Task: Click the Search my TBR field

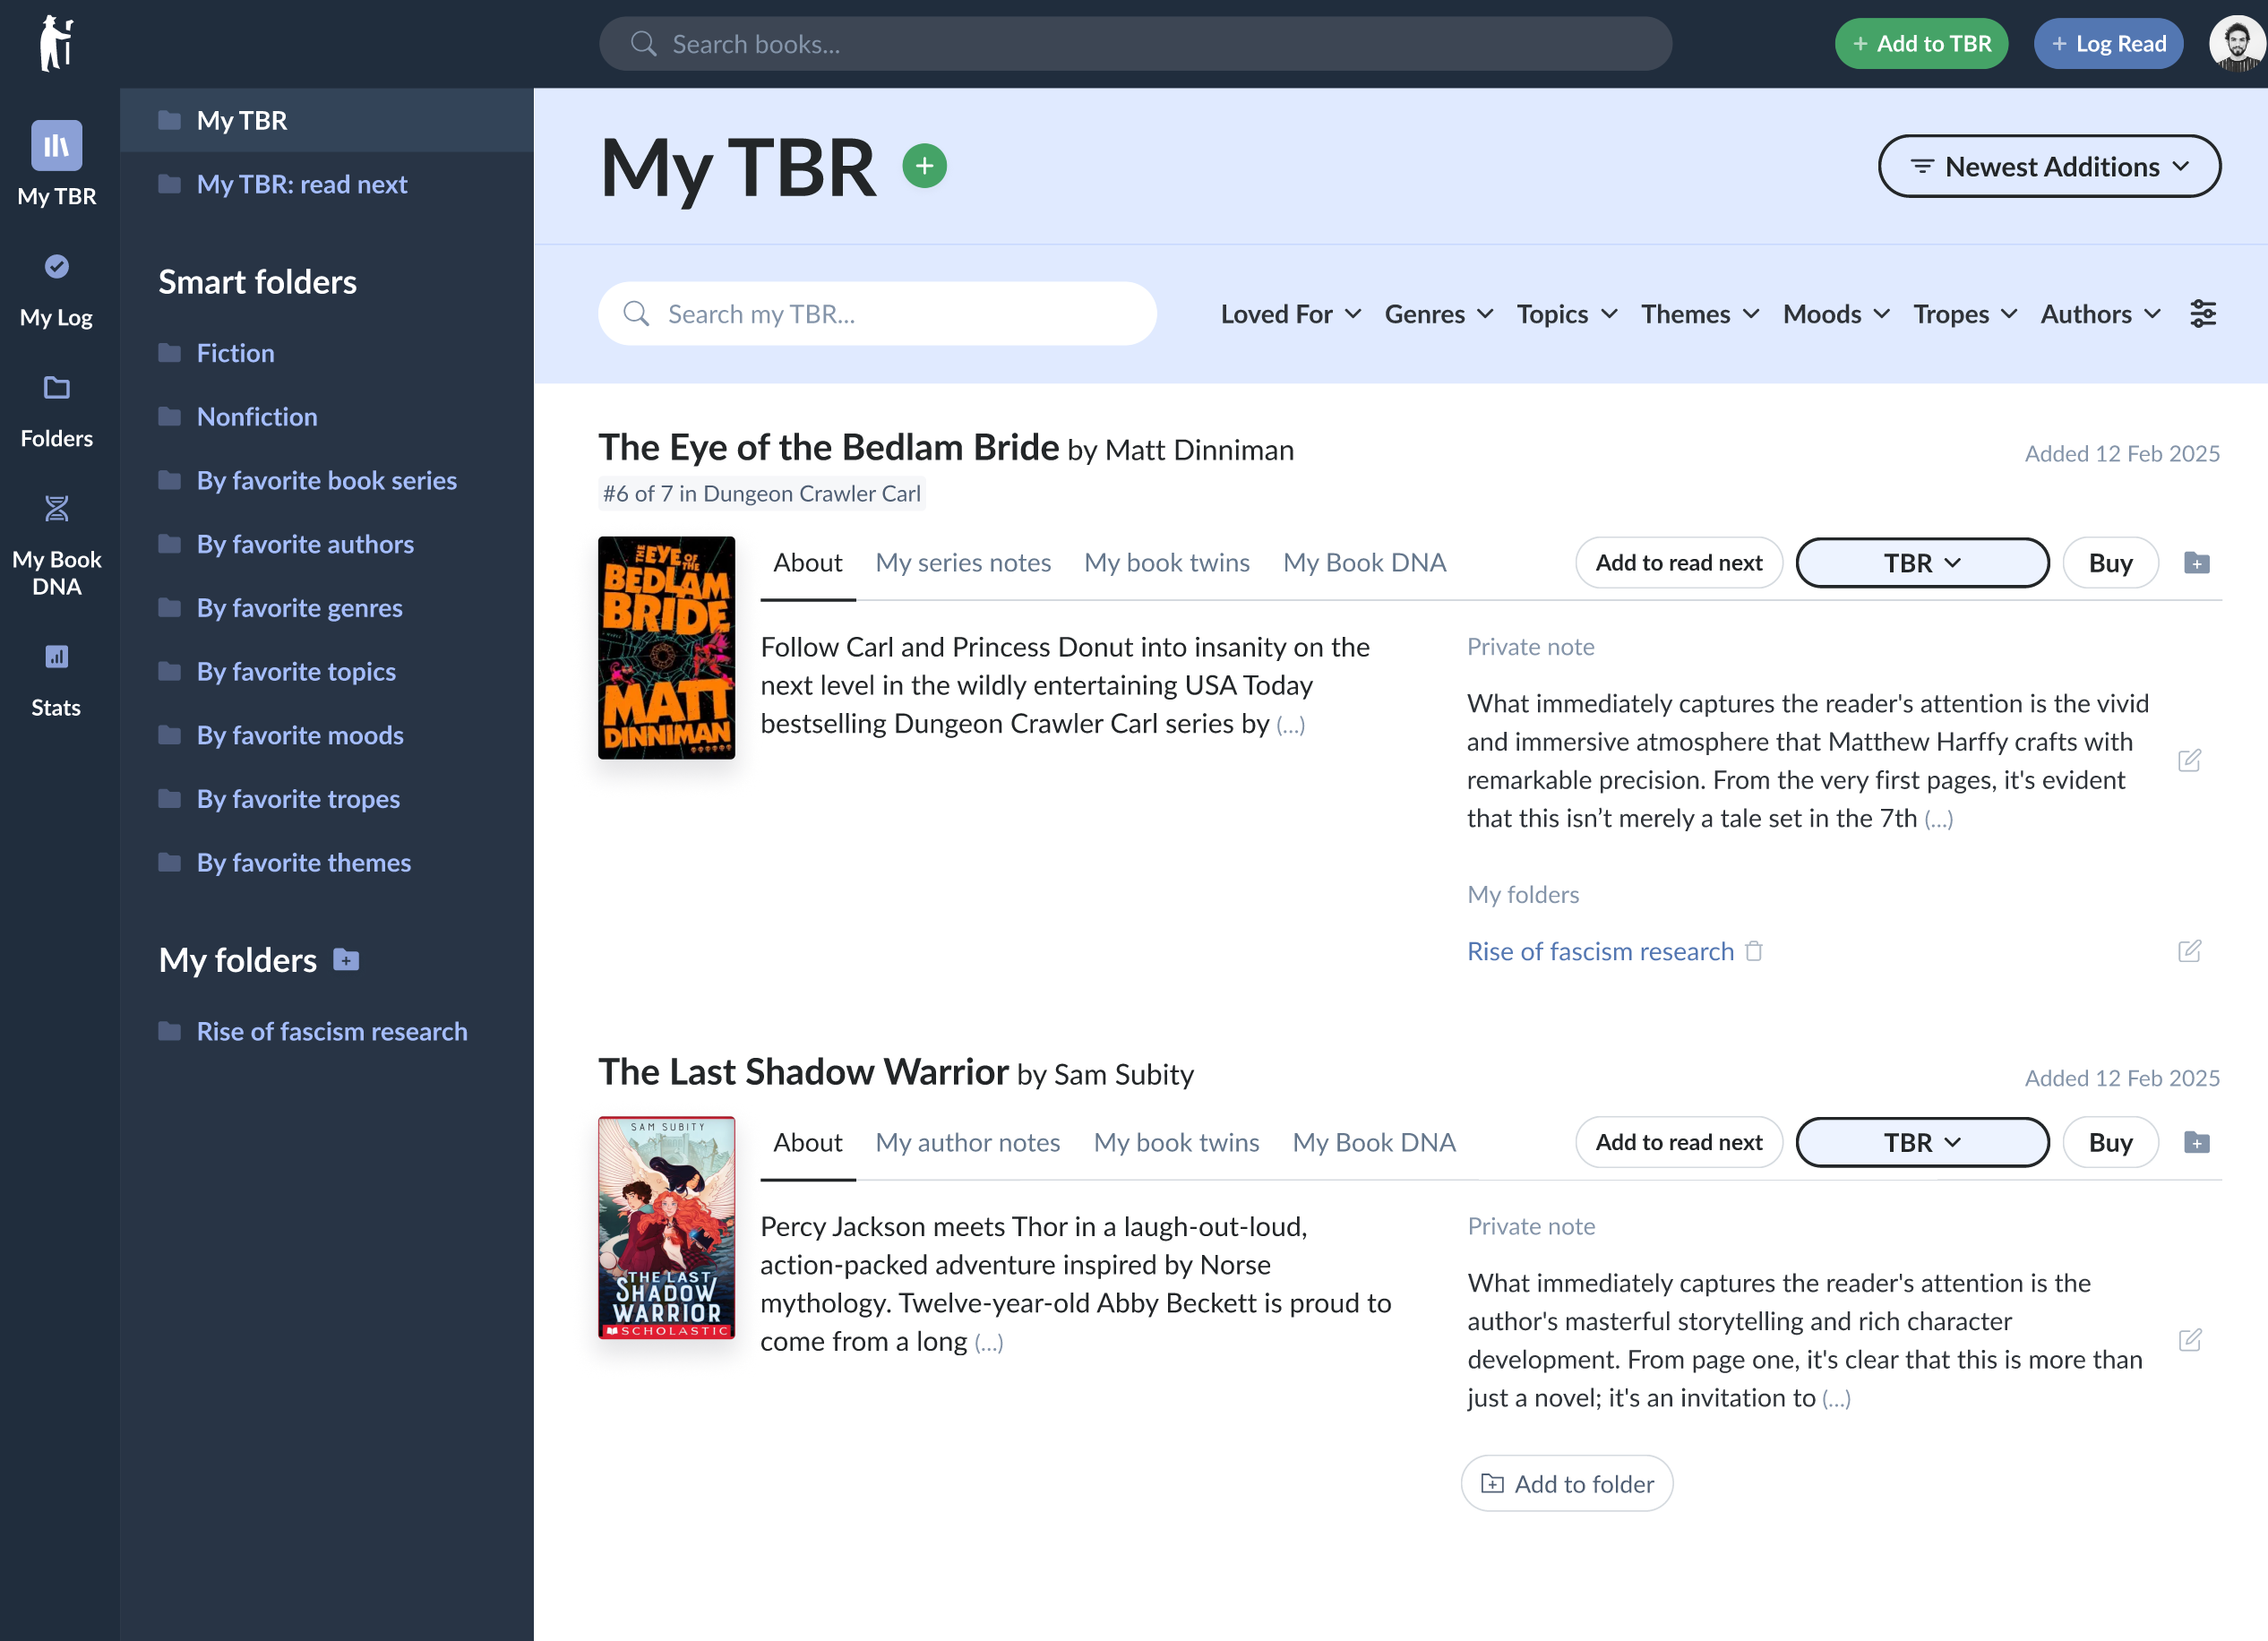Action: point(877,314)
